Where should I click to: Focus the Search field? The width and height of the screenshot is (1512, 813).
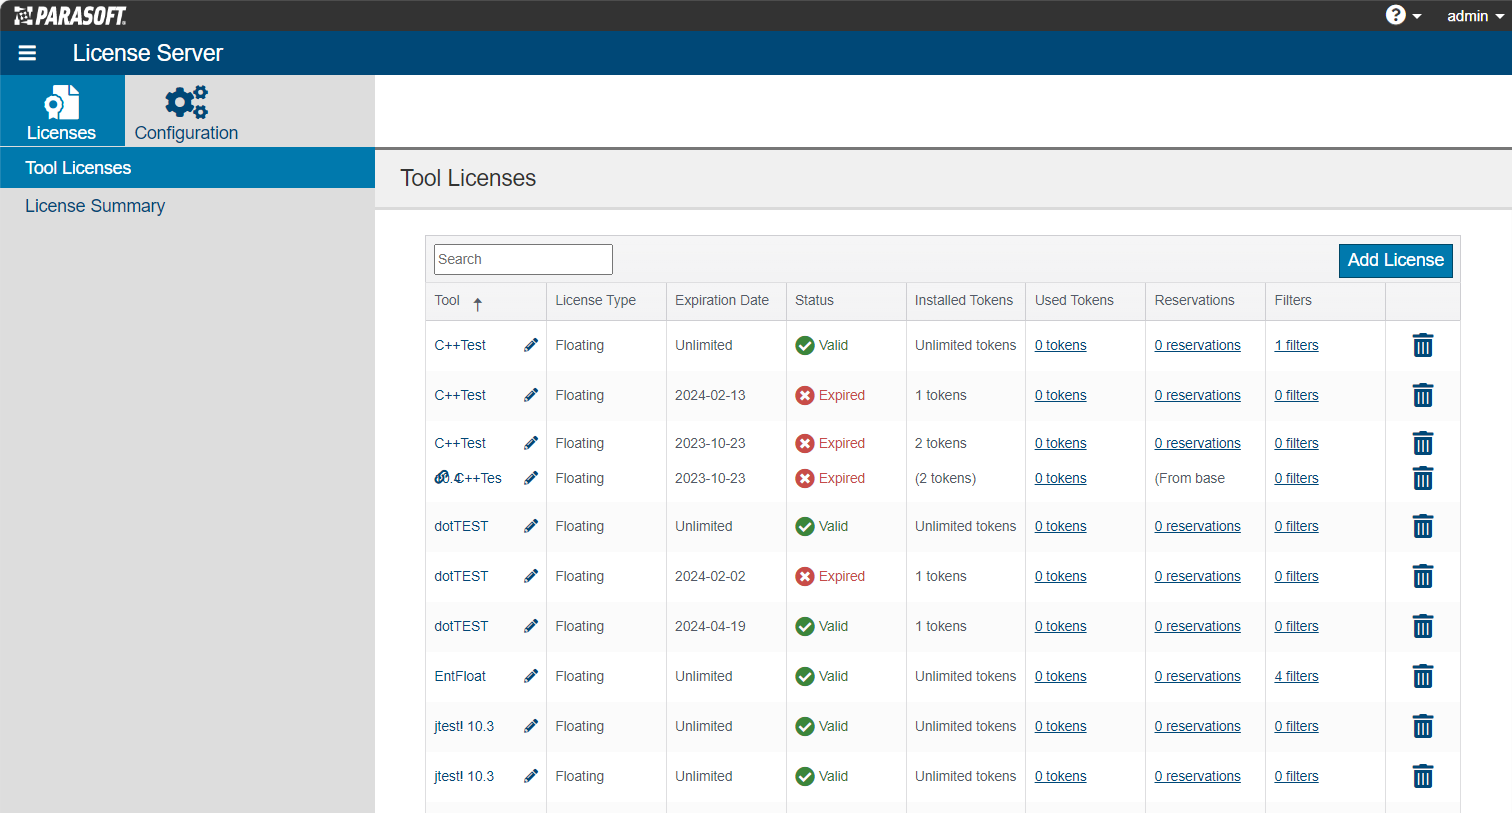point(523,259)
